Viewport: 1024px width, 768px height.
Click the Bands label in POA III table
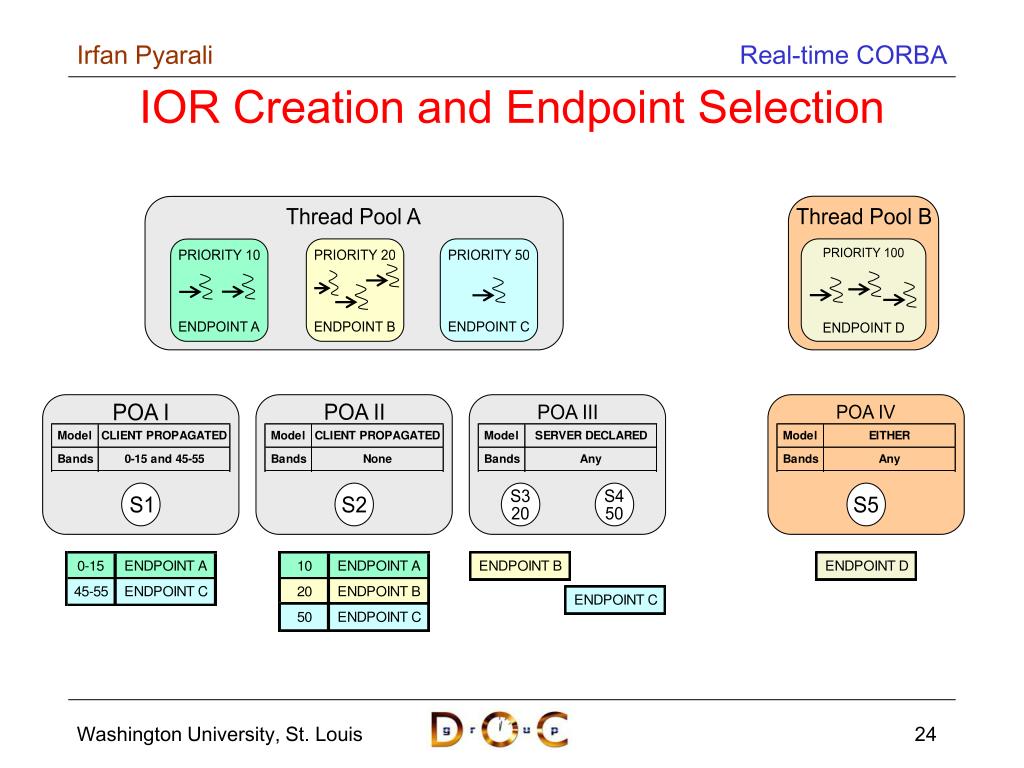click(x=502, y=459)
